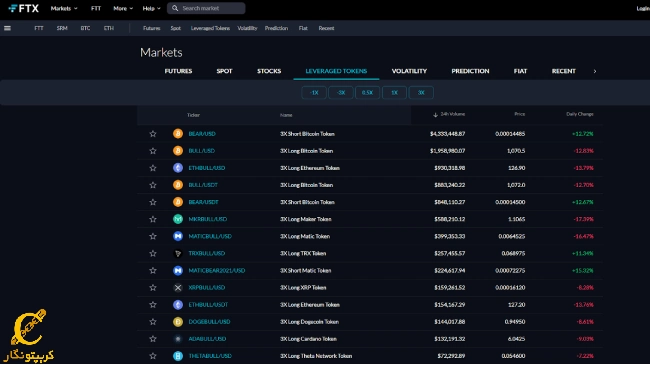Click the FTX logo
Viewport: 650px width, 365px height.
click(x=24, y=8)
